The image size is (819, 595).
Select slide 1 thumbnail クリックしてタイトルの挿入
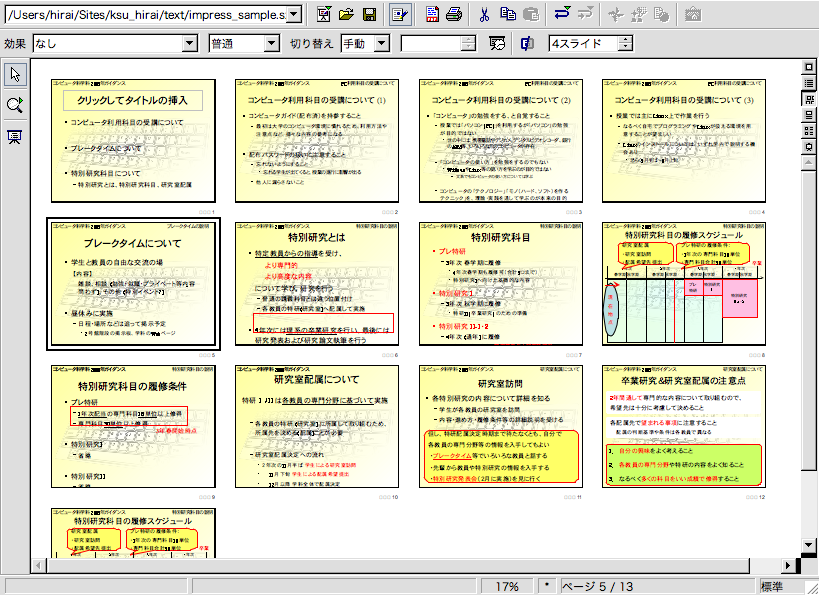pyautogui.click(x=133, y=141)
